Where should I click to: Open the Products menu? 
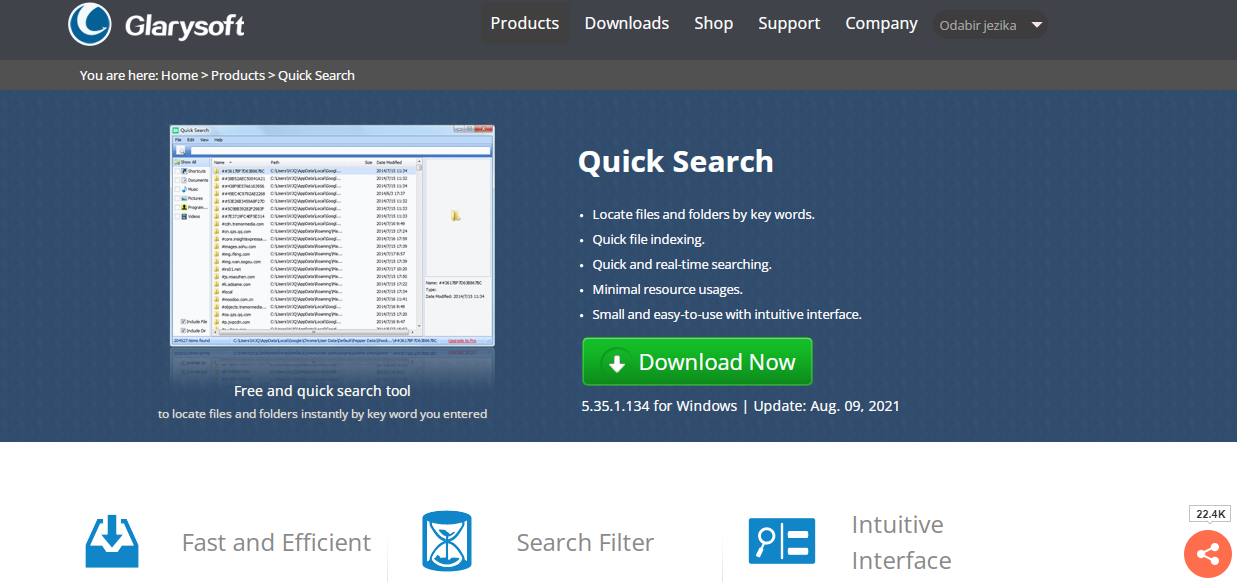point(525,23)
